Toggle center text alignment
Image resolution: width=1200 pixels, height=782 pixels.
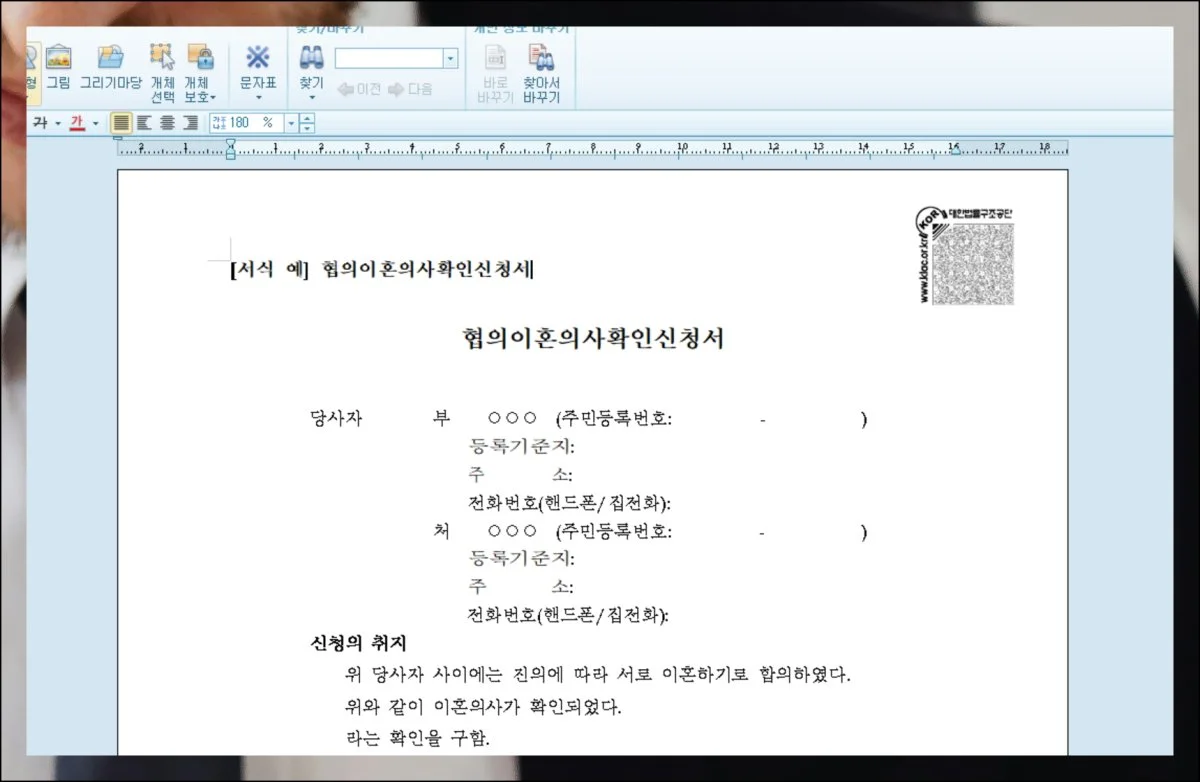point(166,122)
